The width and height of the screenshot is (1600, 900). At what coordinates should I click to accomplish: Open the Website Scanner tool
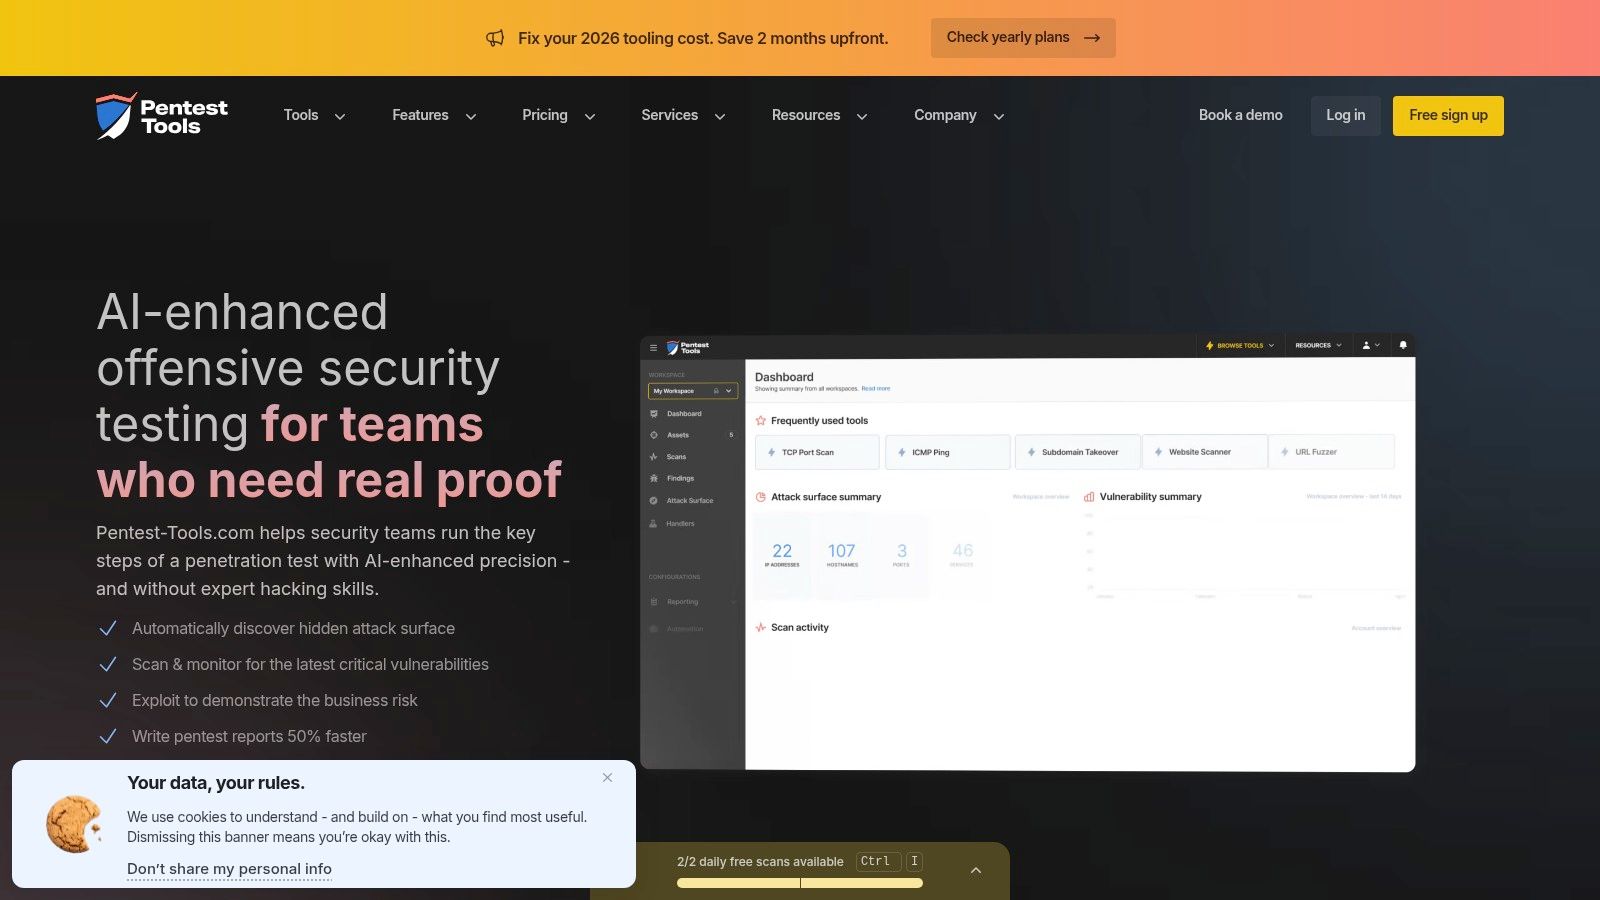pos(1204,452)
